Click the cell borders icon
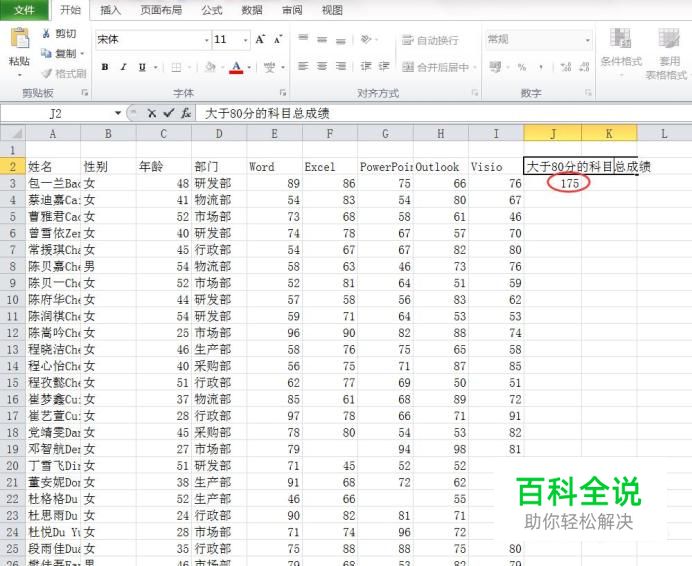The width and height of the screenshot is (692, 566). pyautogui.click(x=176, y=67)
